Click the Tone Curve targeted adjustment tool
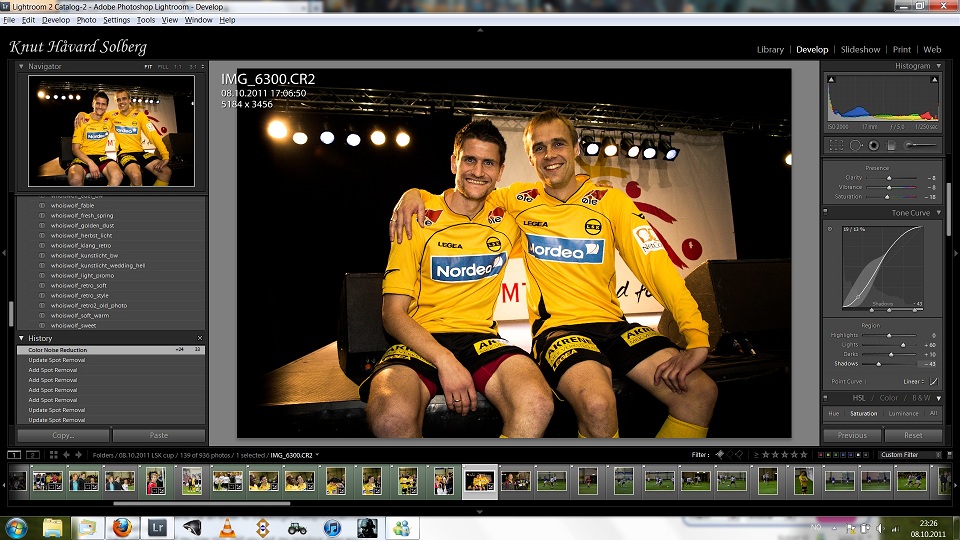 830,229
